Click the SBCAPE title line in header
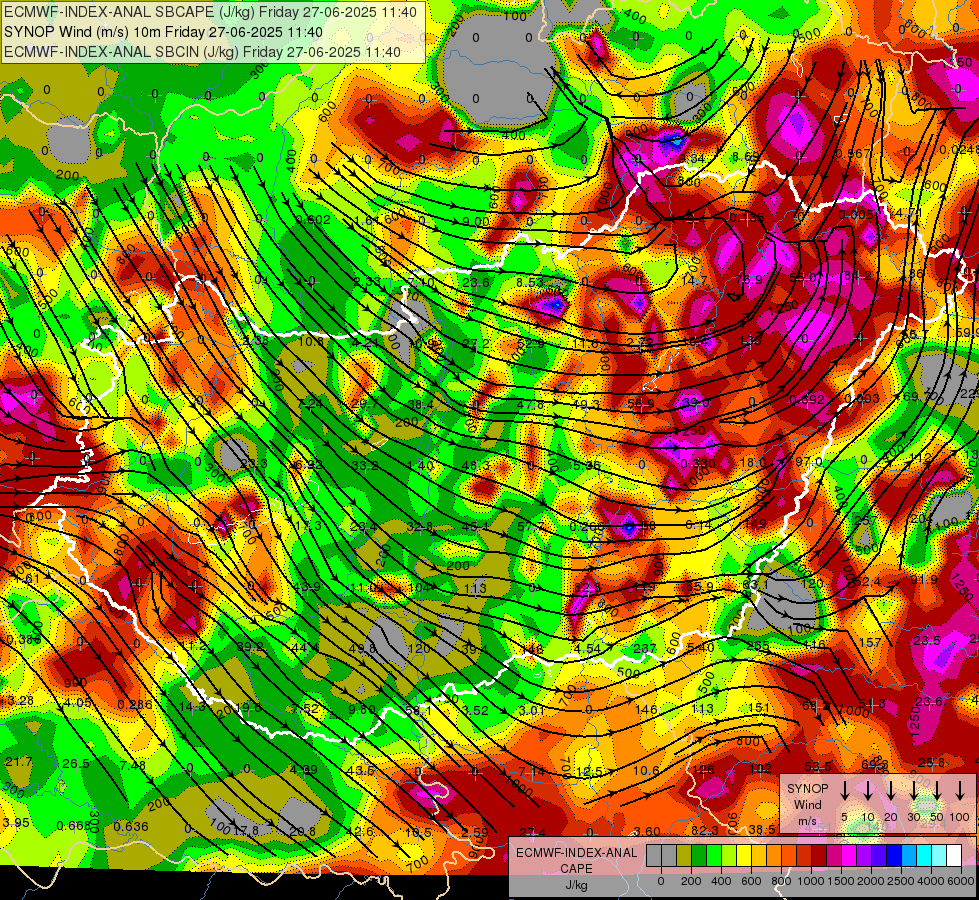This screenshot has height=900, width=979. tap(210, 12)
